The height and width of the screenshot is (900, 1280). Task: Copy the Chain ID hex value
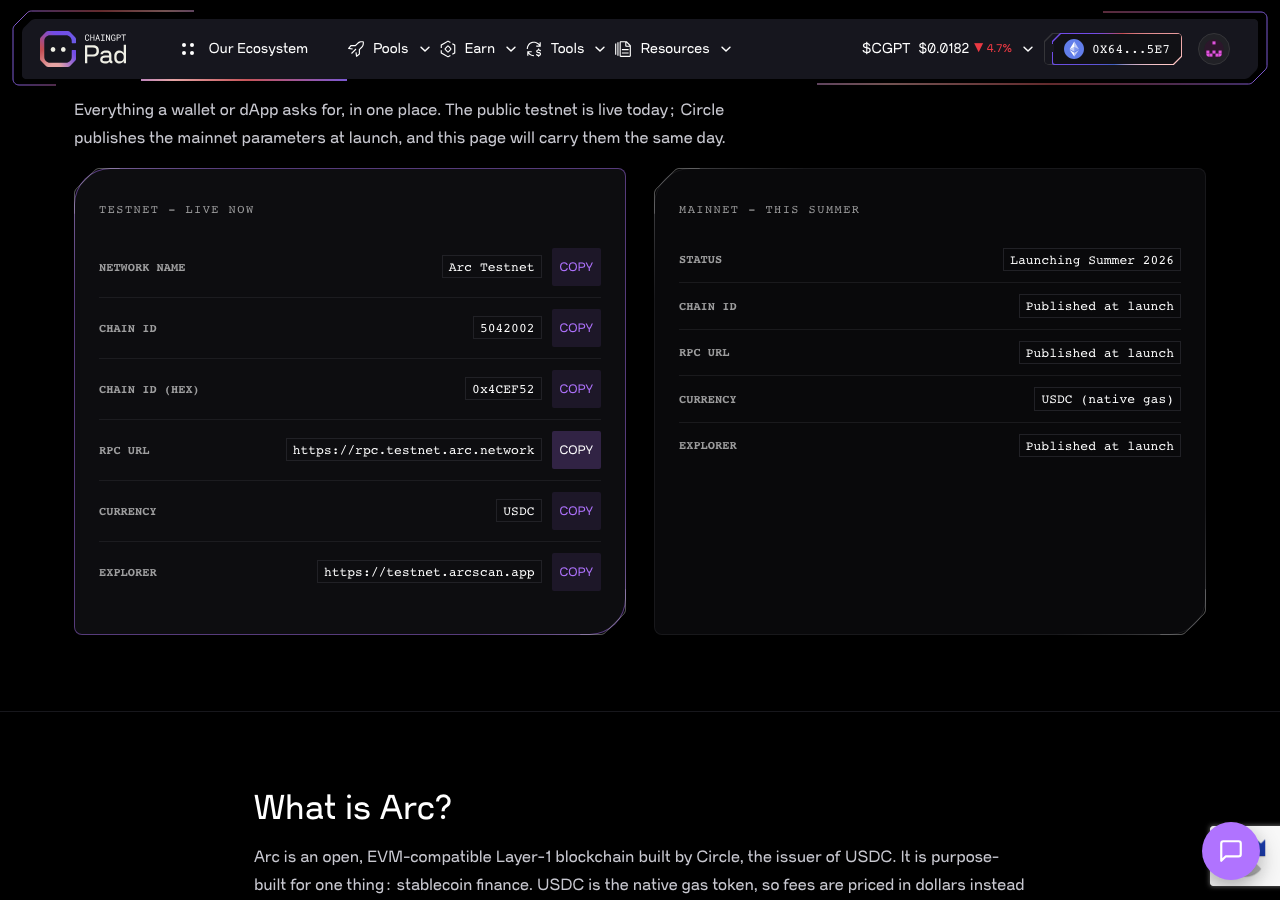click(576, 389)
